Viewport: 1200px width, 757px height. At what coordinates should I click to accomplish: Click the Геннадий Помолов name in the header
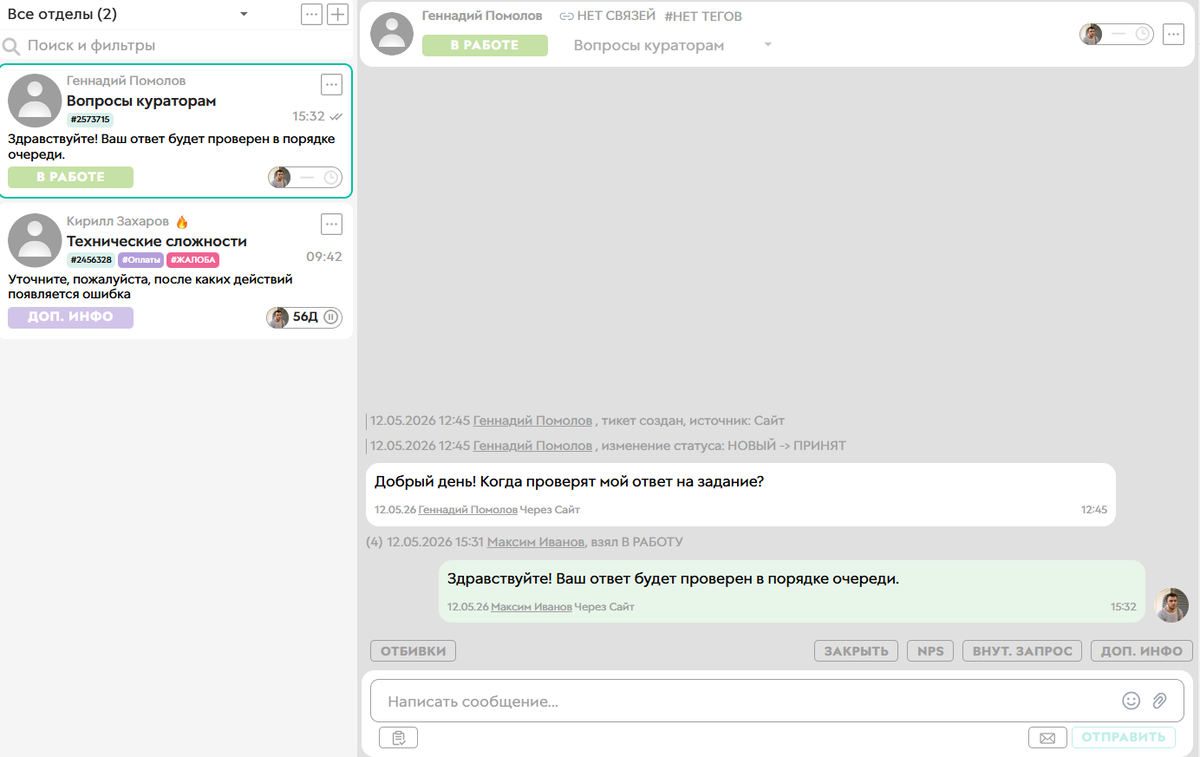click(482, 16)
